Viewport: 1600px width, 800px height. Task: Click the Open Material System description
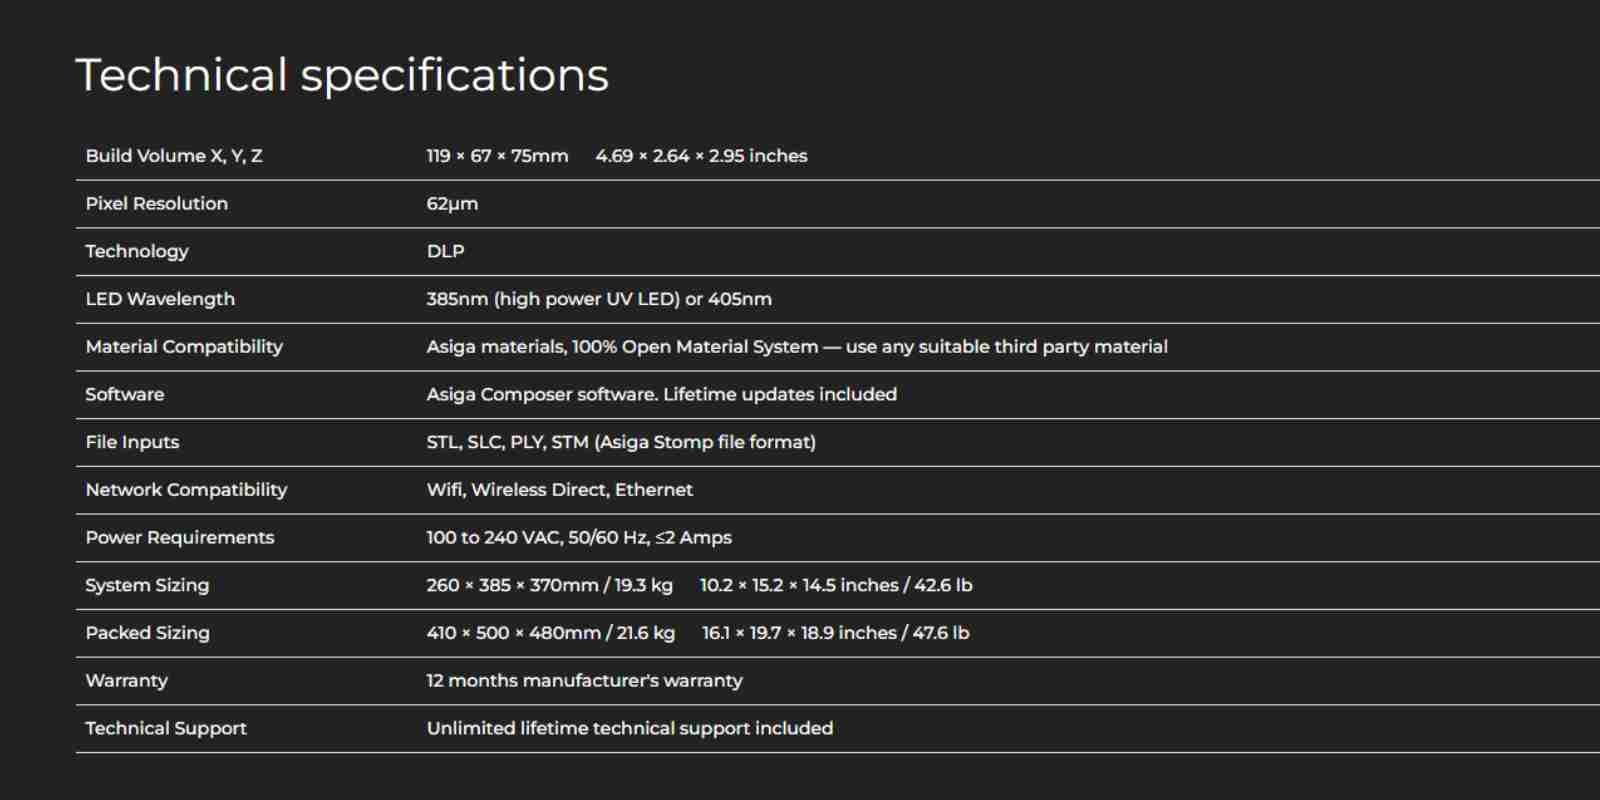[x=797, y=347]
